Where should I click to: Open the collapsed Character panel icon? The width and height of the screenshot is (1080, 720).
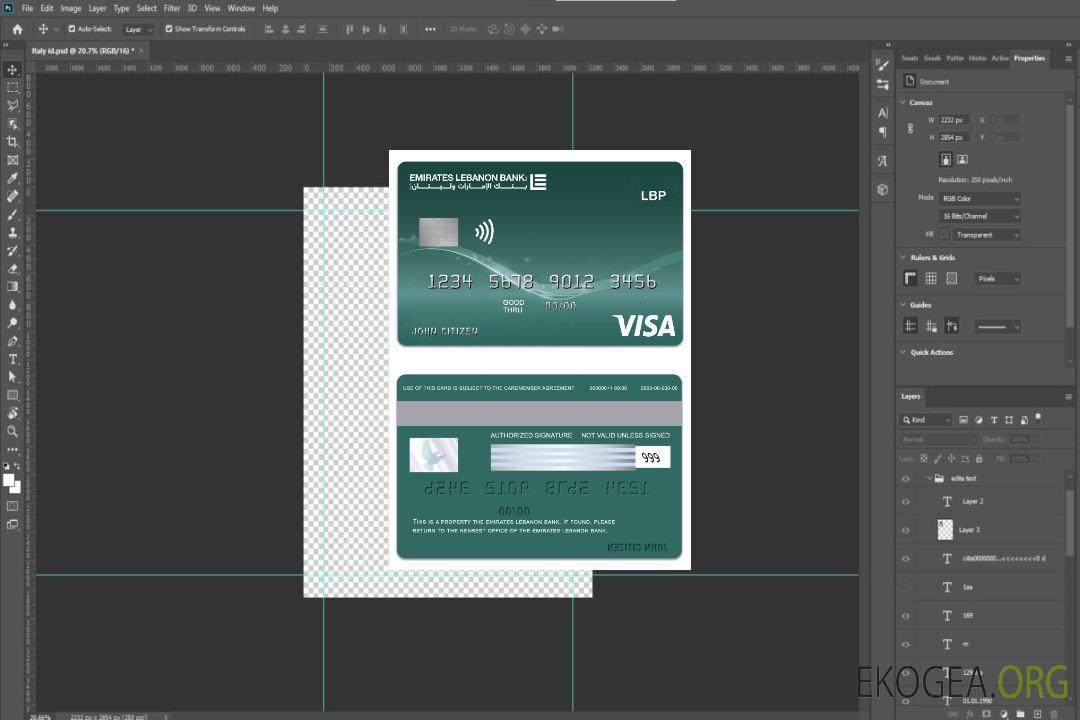882,112
